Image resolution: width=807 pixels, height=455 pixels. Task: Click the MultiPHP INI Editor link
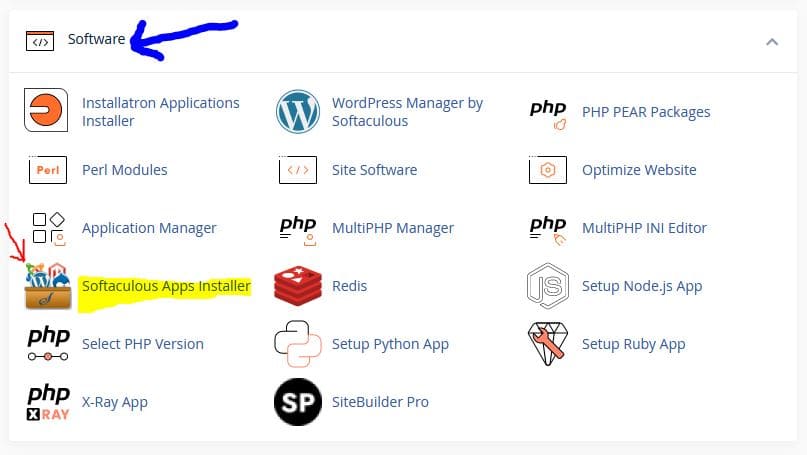click(x=644, y=228)
